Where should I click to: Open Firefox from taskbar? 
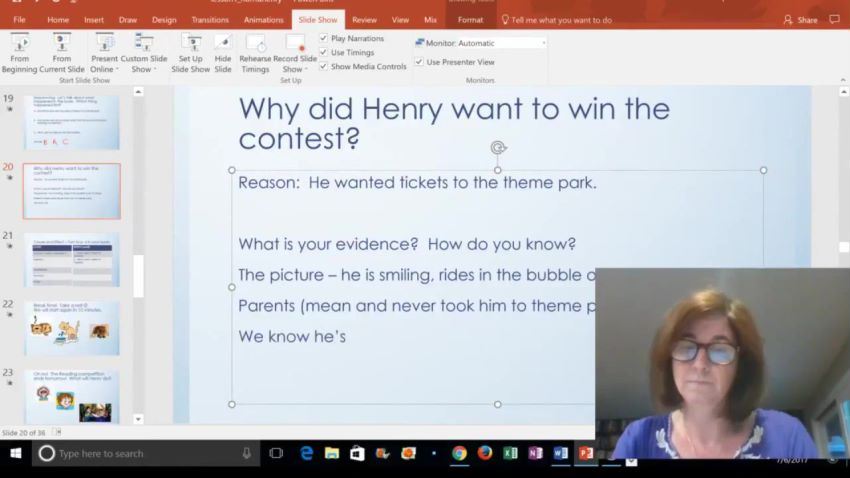(x=485, y=453)
